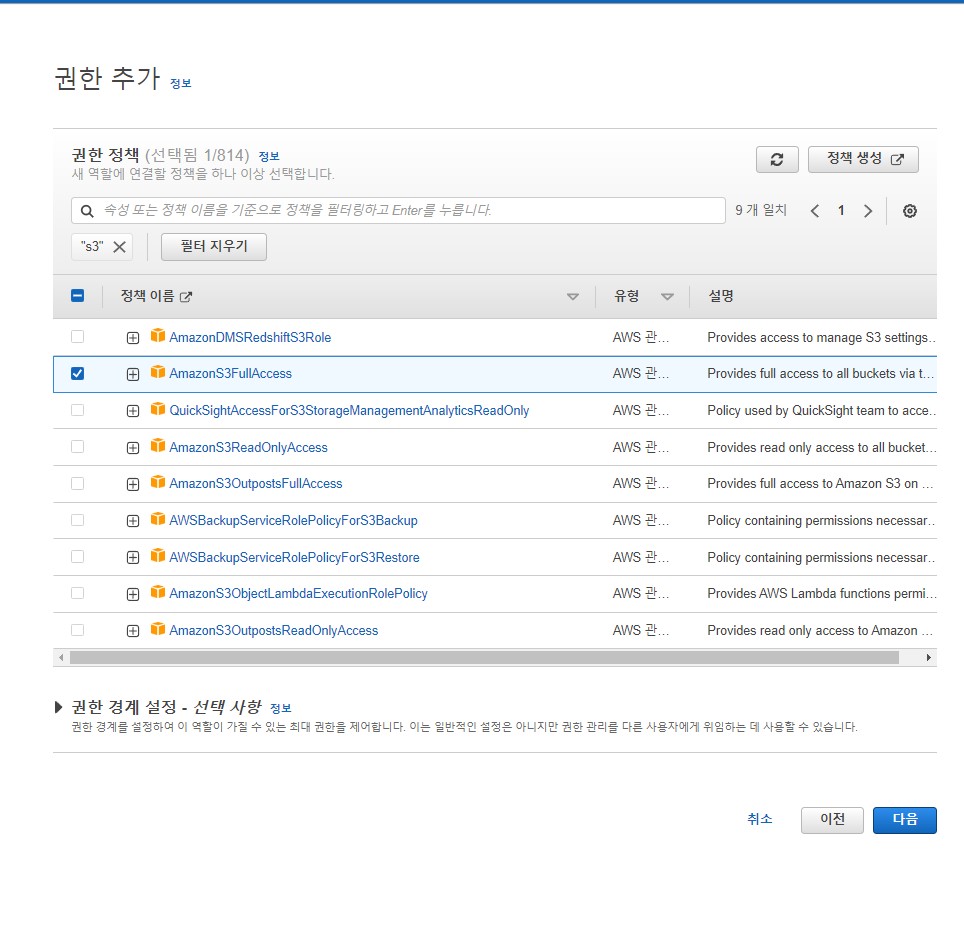Sort by 정책 이름 column arrow

[x=572, y=297]
